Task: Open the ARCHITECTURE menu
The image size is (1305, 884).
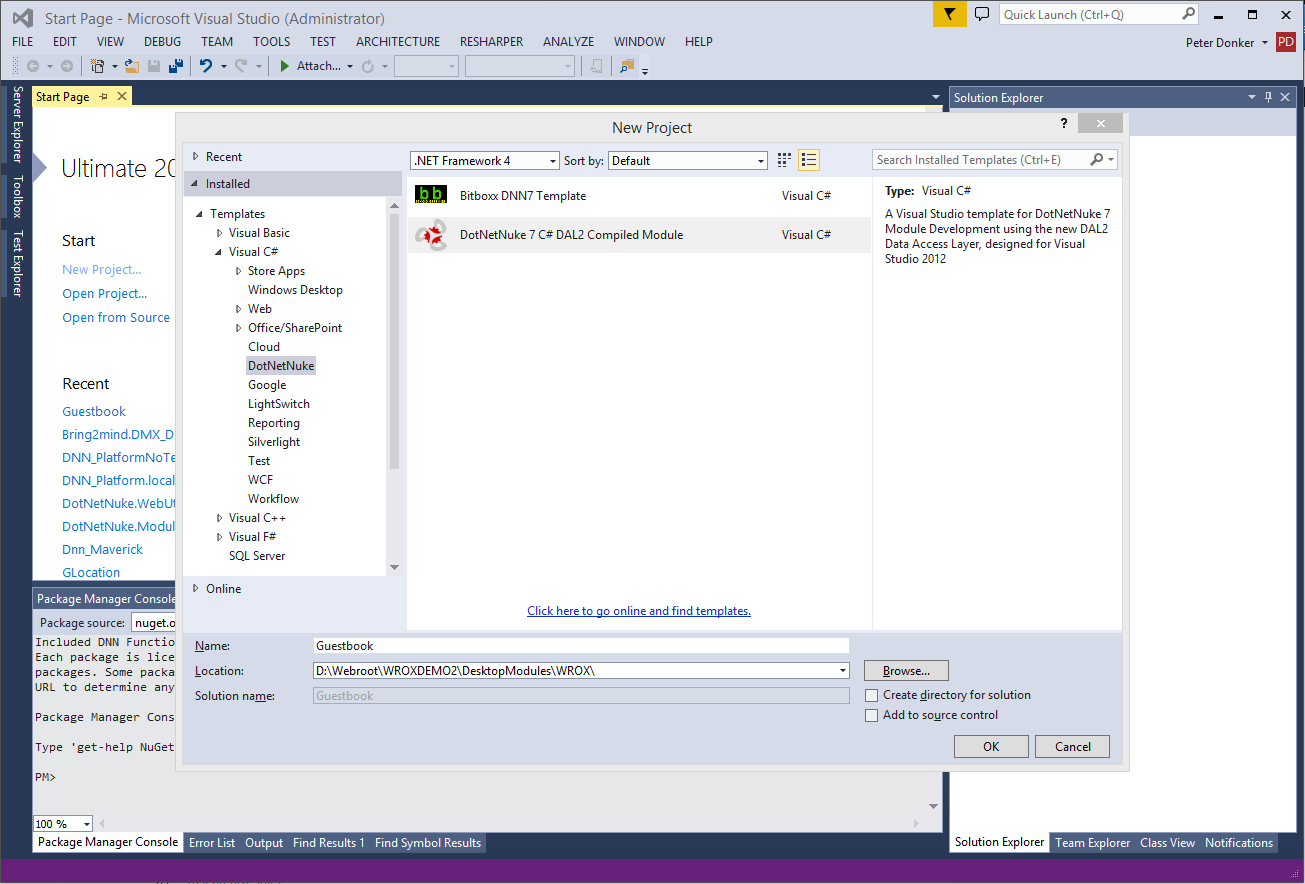Action: (398, 42)
